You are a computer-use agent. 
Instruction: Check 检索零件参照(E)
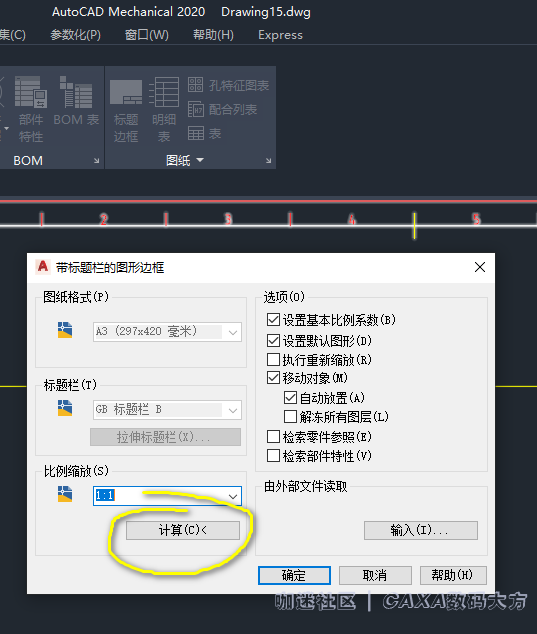(273, 436)
